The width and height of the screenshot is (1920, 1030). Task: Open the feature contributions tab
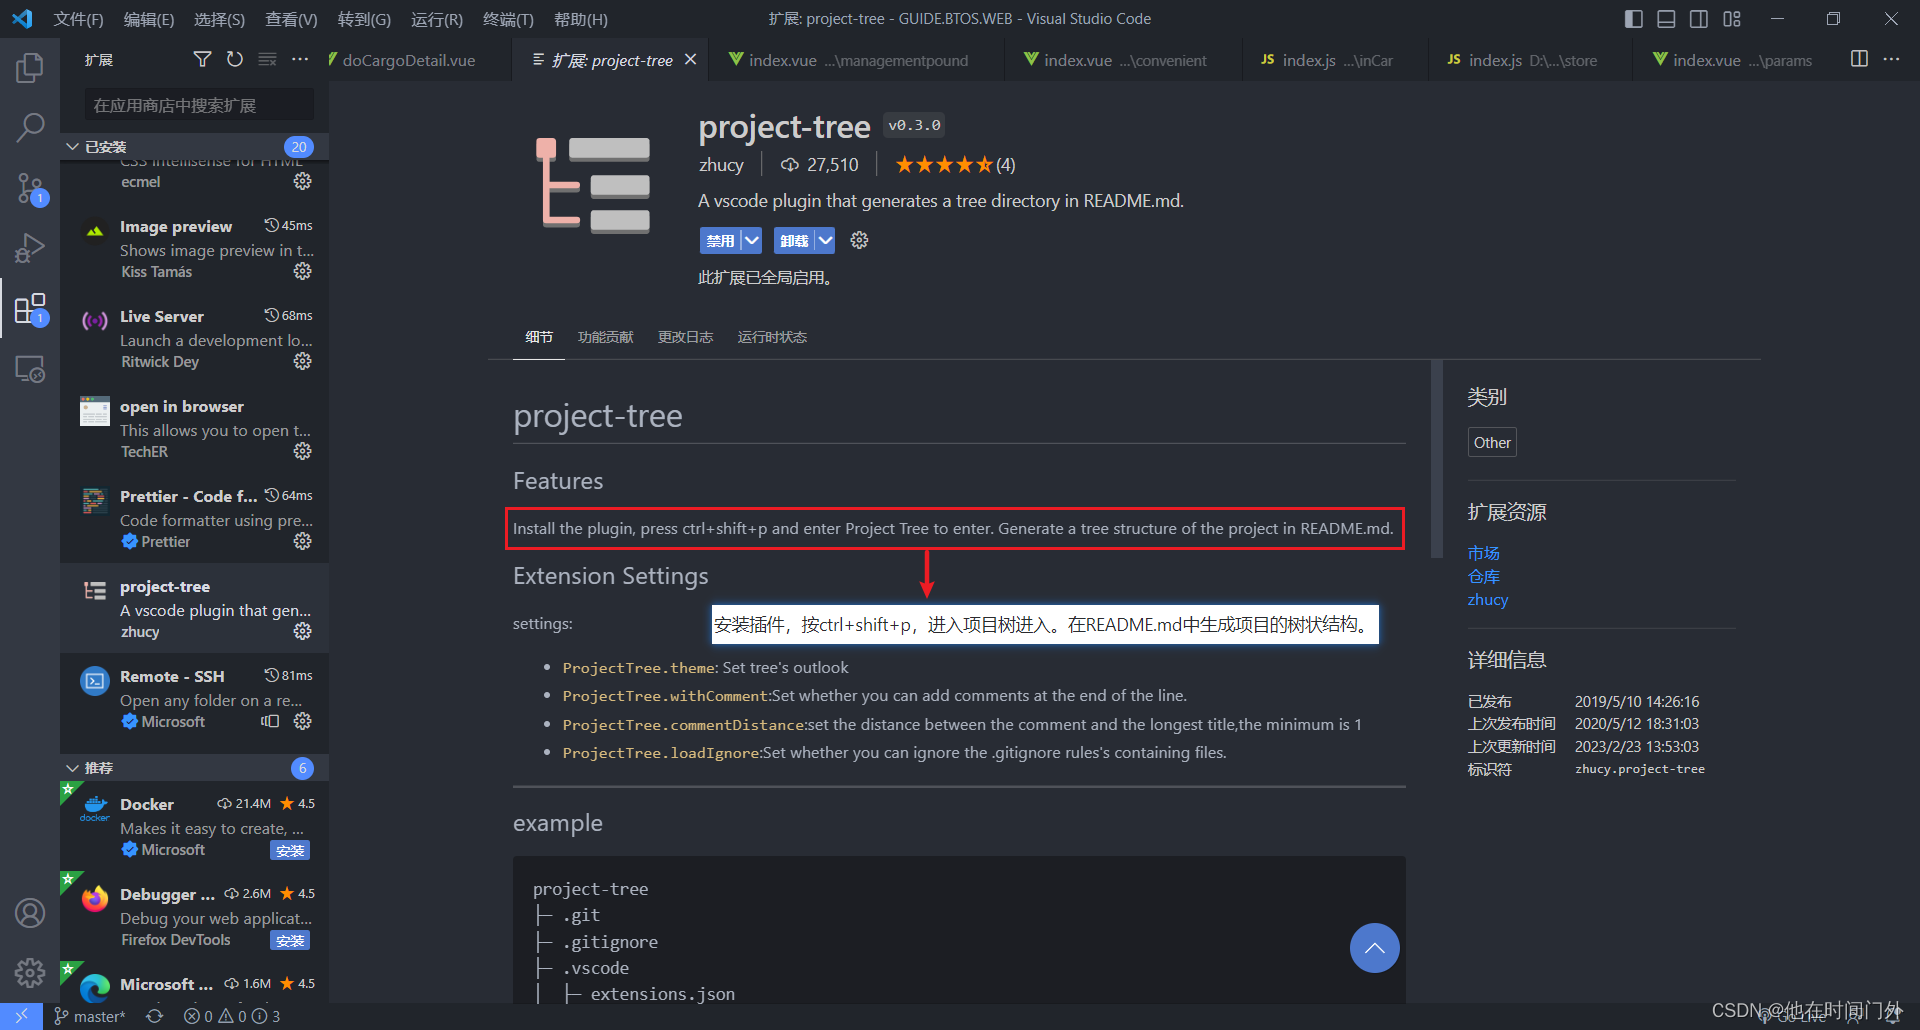605,337
